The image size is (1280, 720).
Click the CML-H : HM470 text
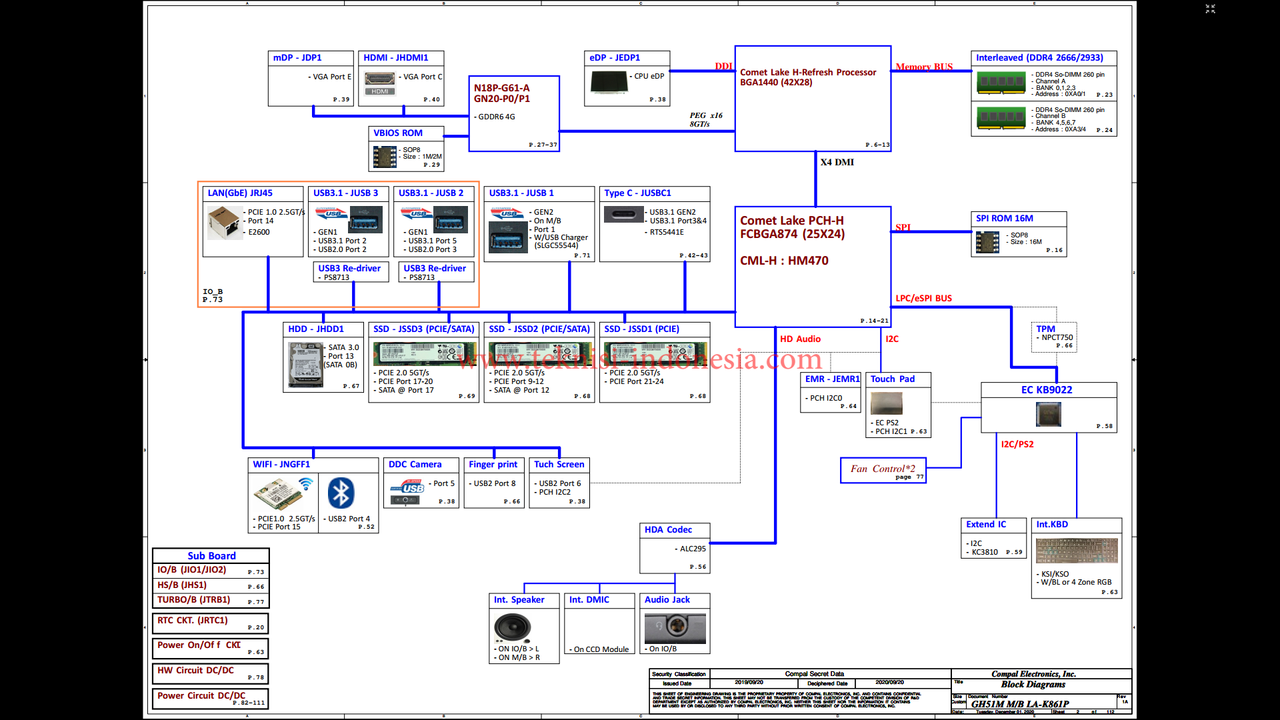[784, 261]
